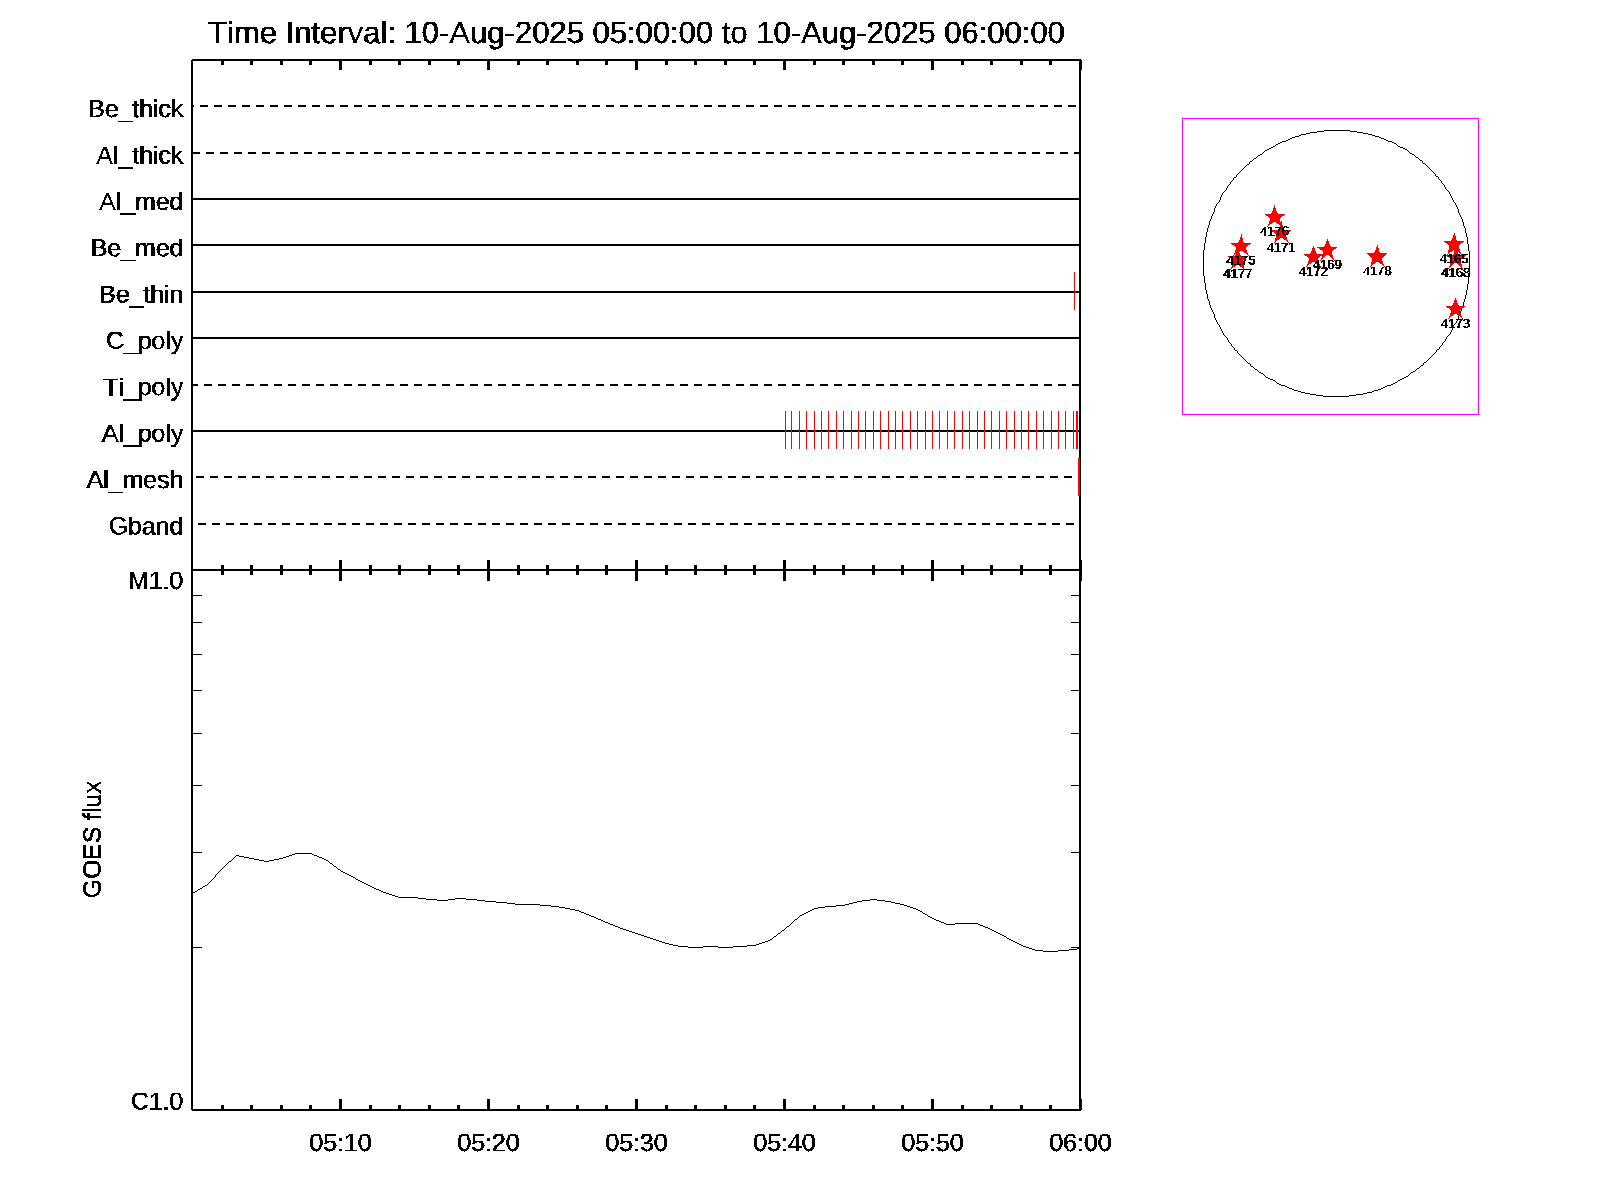Click the Al_poly filter label
The image size is (1600, 1200).
(142, 434)
